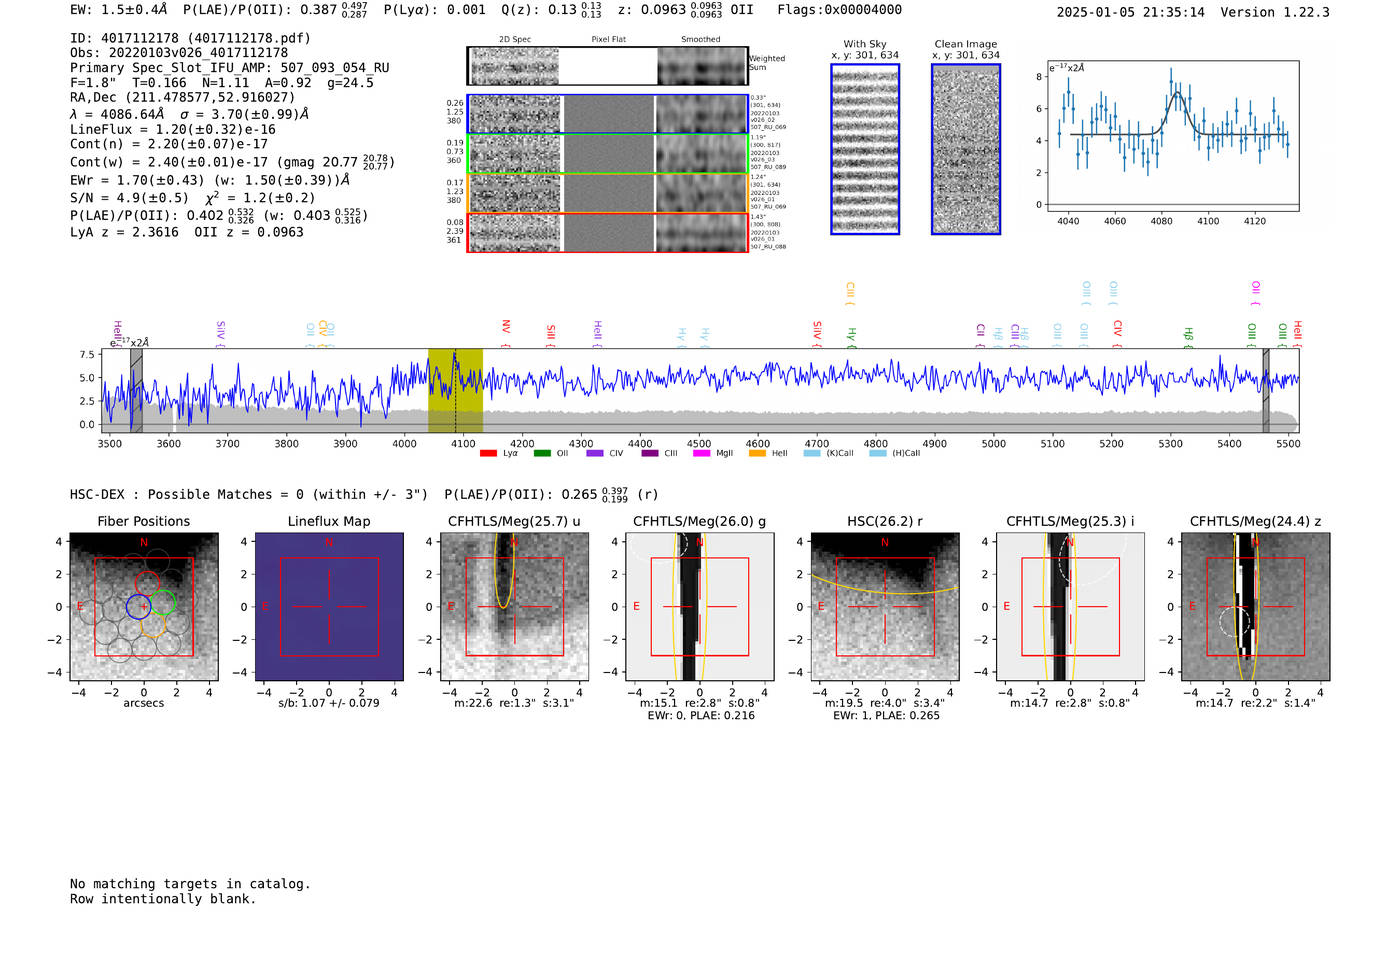1400x953 pixels.
Task: Click the S/N = 4.9(±0.5) line
Action: (192, 197)
